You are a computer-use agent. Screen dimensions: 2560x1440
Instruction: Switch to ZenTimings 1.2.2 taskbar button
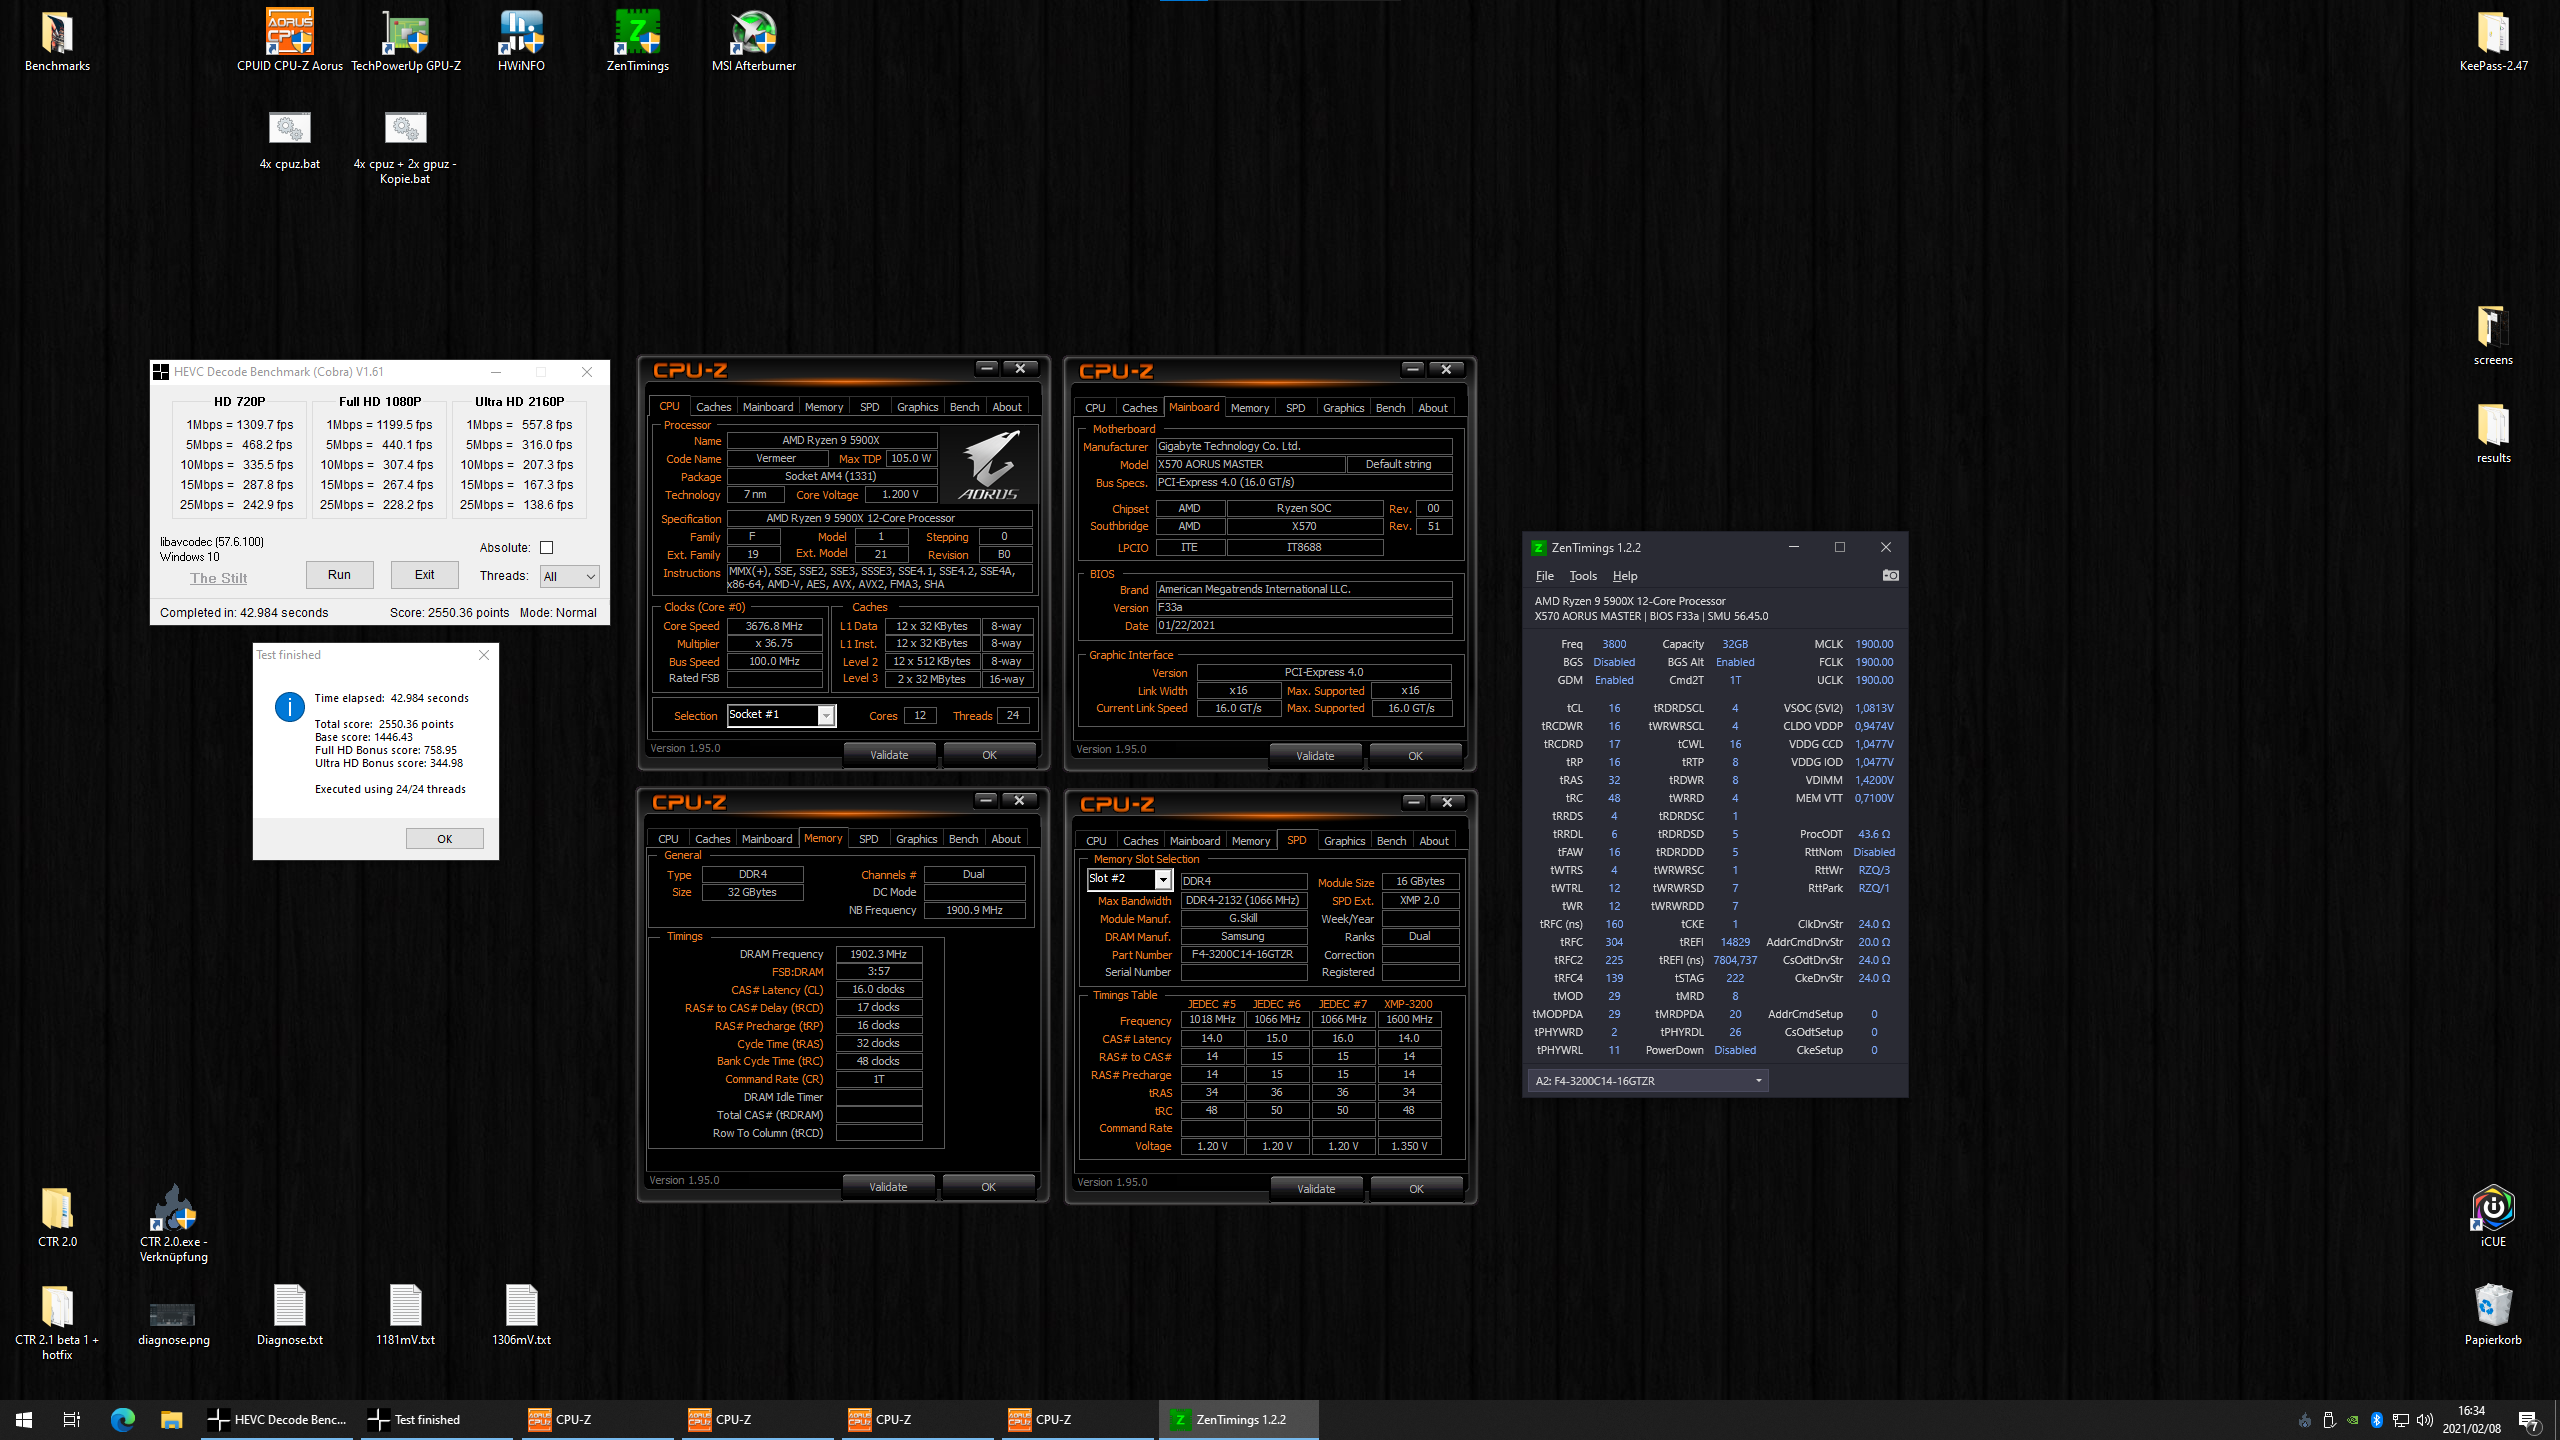(x=1238, y=1419)
